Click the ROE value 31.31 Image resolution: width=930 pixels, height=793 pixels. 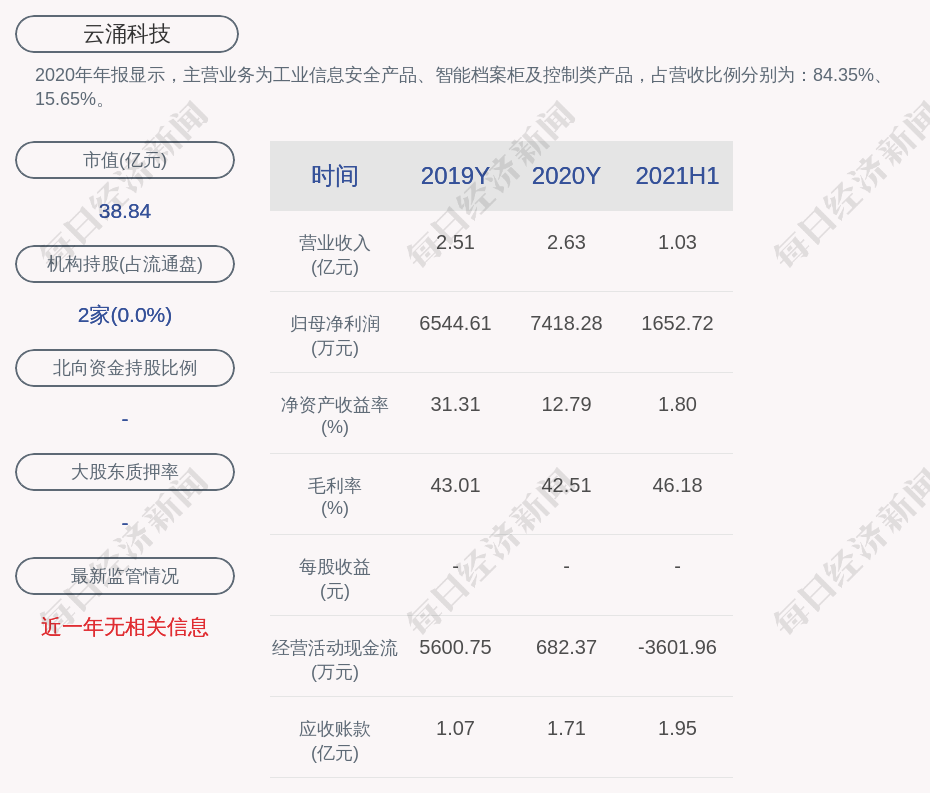click(455, 405)
